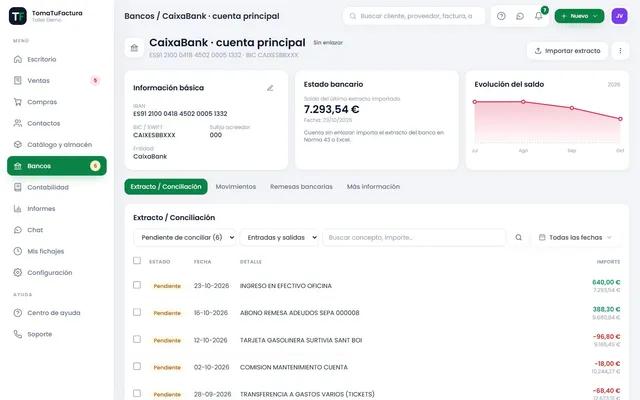Open notifications bell icon
This screenshot has width=640, height=400.
[539, 16]
